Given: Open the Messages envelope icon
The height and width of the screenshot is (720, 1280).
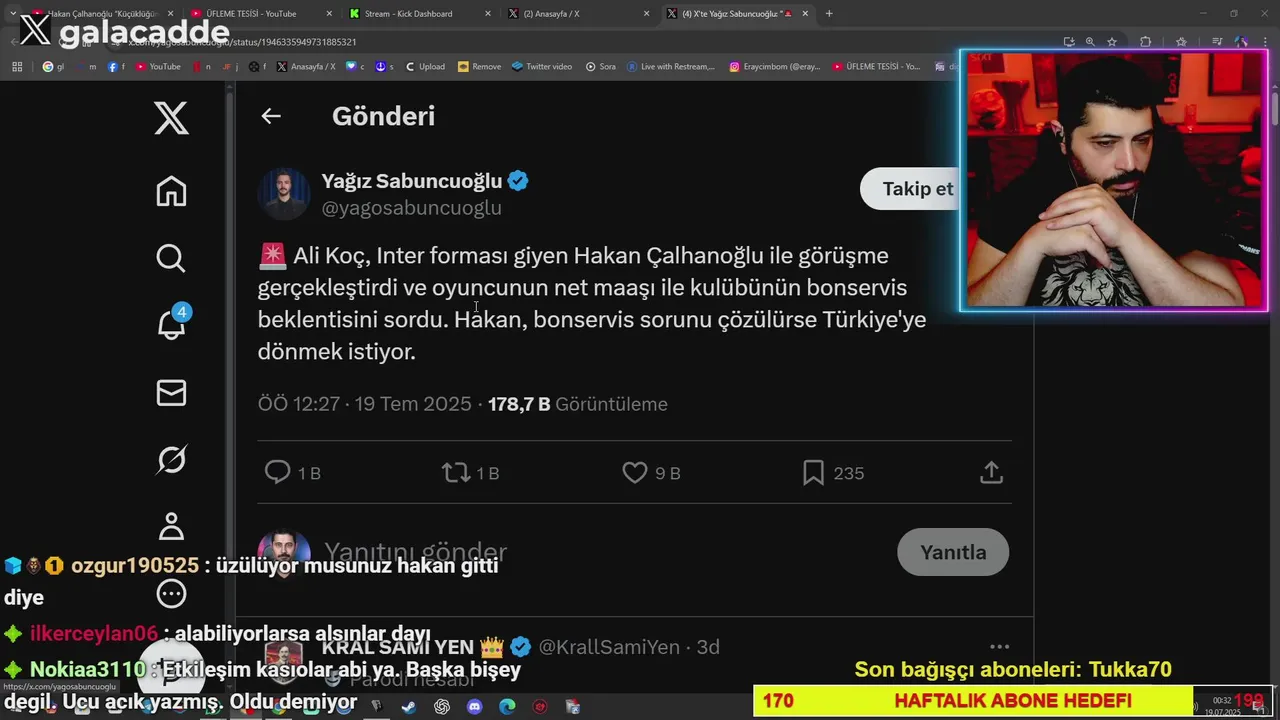Looking at the screenshot, I should (171, 392).
